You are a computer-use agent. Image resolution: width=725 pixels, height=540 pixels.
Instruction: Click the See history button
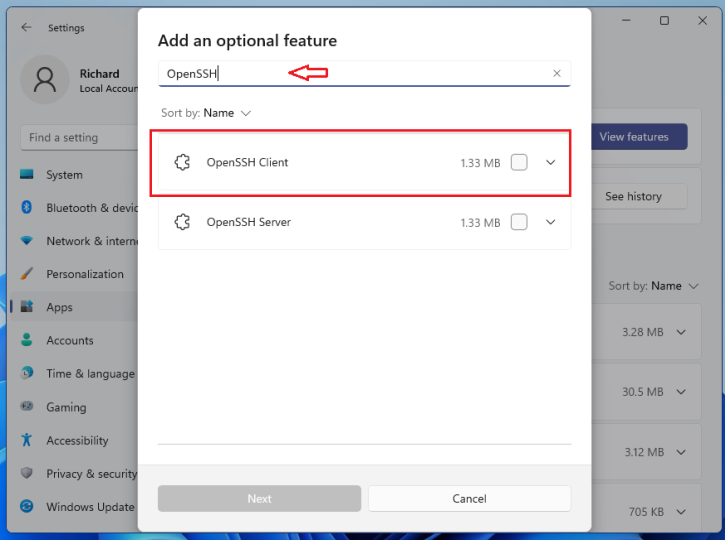(633, 196)
